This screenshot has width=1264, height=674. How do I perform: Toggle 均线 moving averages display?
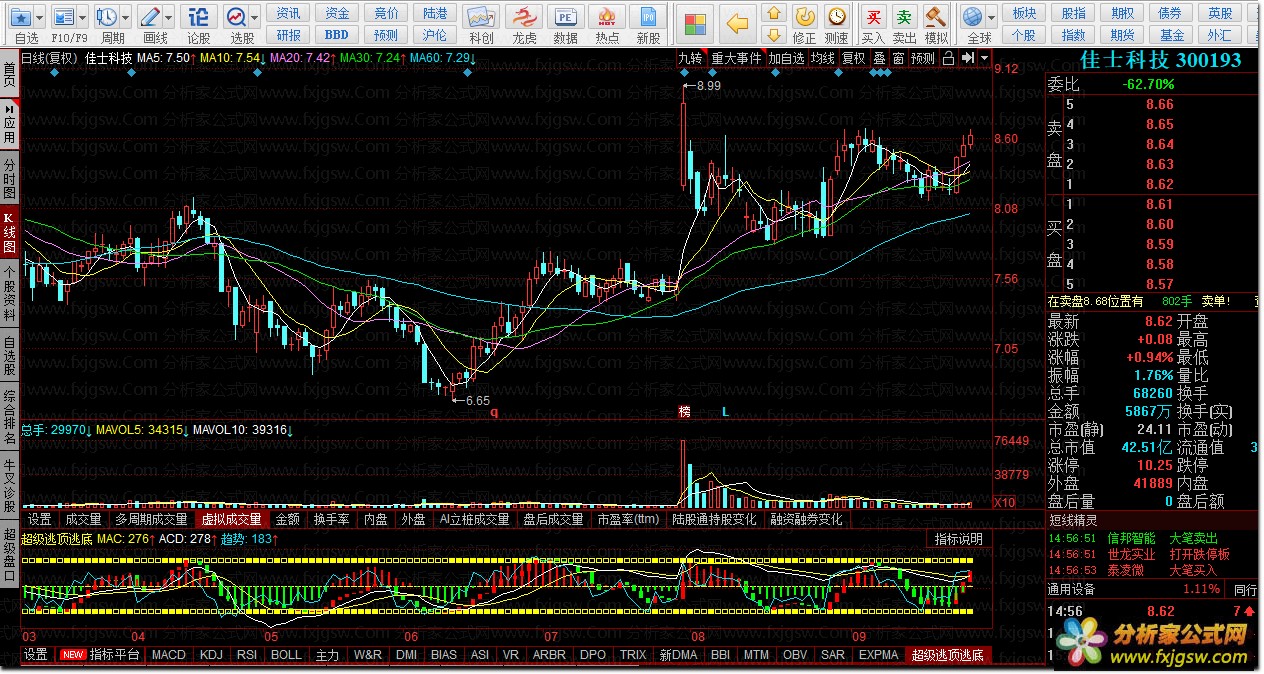point(822,58)
